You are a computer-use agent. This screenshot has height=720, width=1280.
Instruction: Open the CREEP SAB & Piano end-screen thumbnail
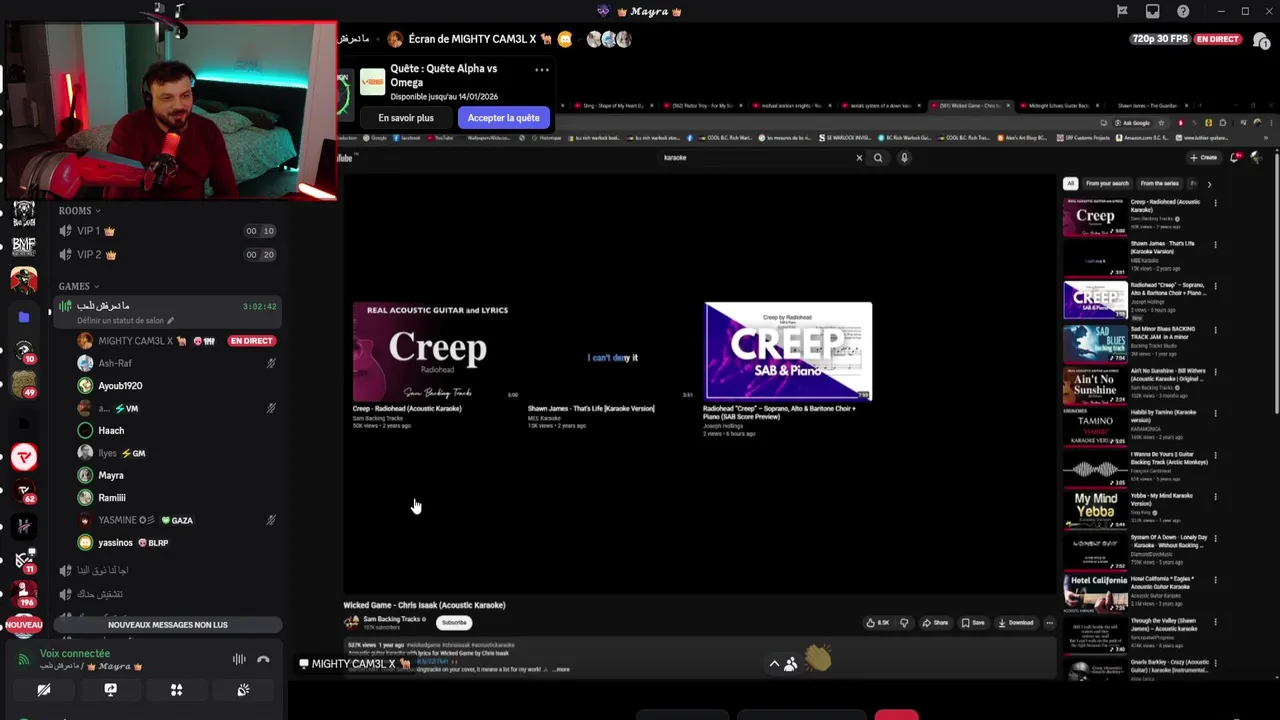point(788,351)
